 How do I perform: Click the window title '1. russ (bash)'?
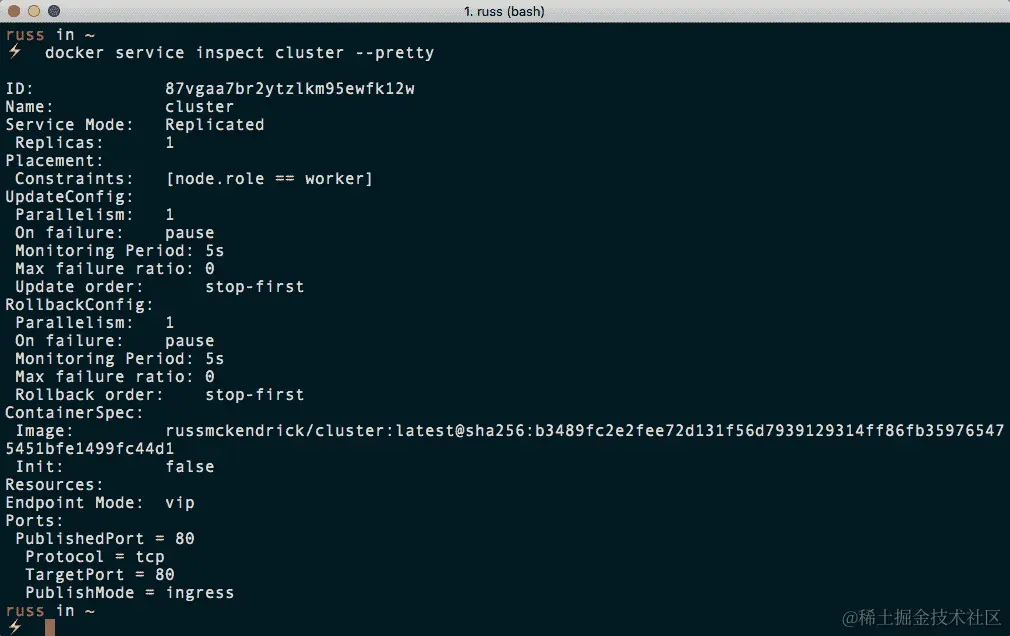(504, 12)
